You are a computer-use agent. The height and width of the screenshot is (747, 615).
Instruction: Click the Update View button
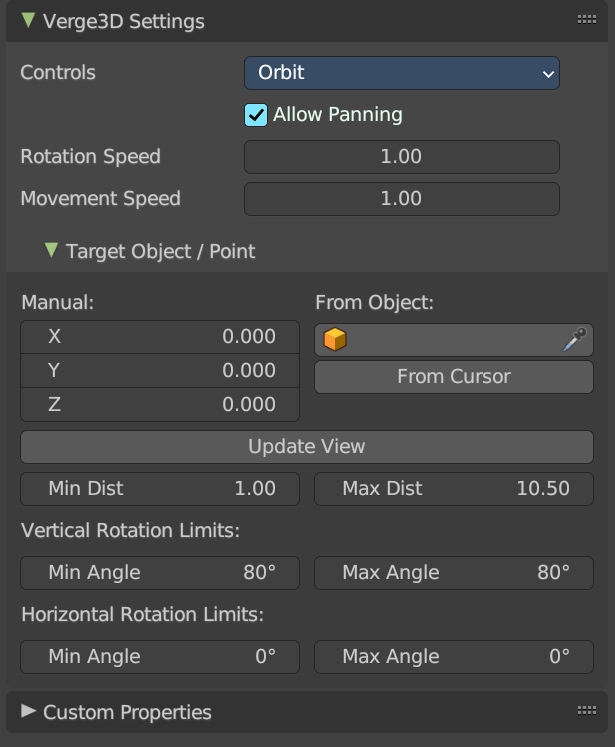[x=307, y=447]
